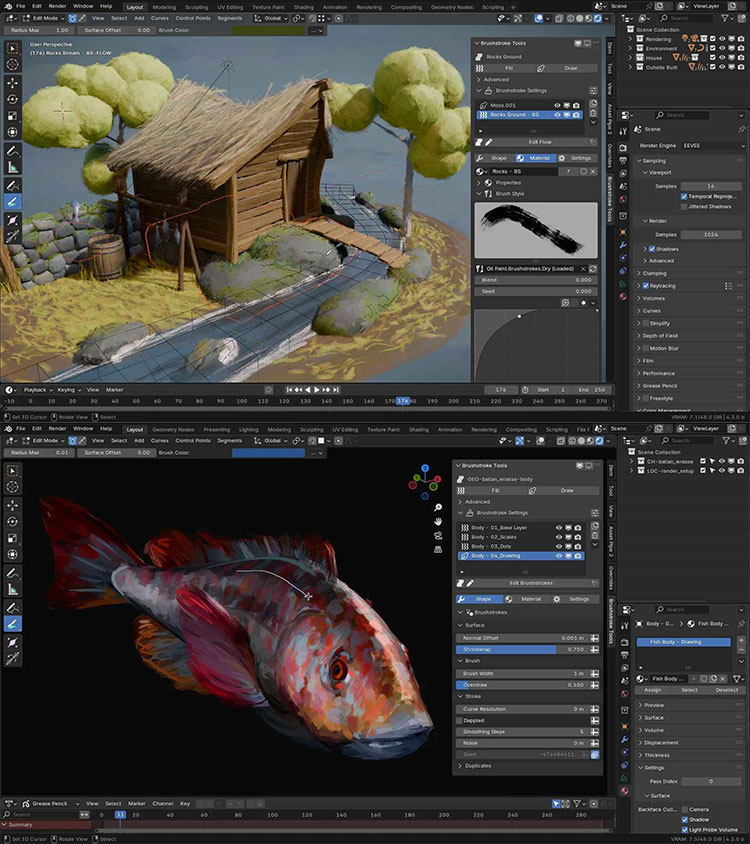Open Edit Mode dropdown in bottom window

[44, 441]
